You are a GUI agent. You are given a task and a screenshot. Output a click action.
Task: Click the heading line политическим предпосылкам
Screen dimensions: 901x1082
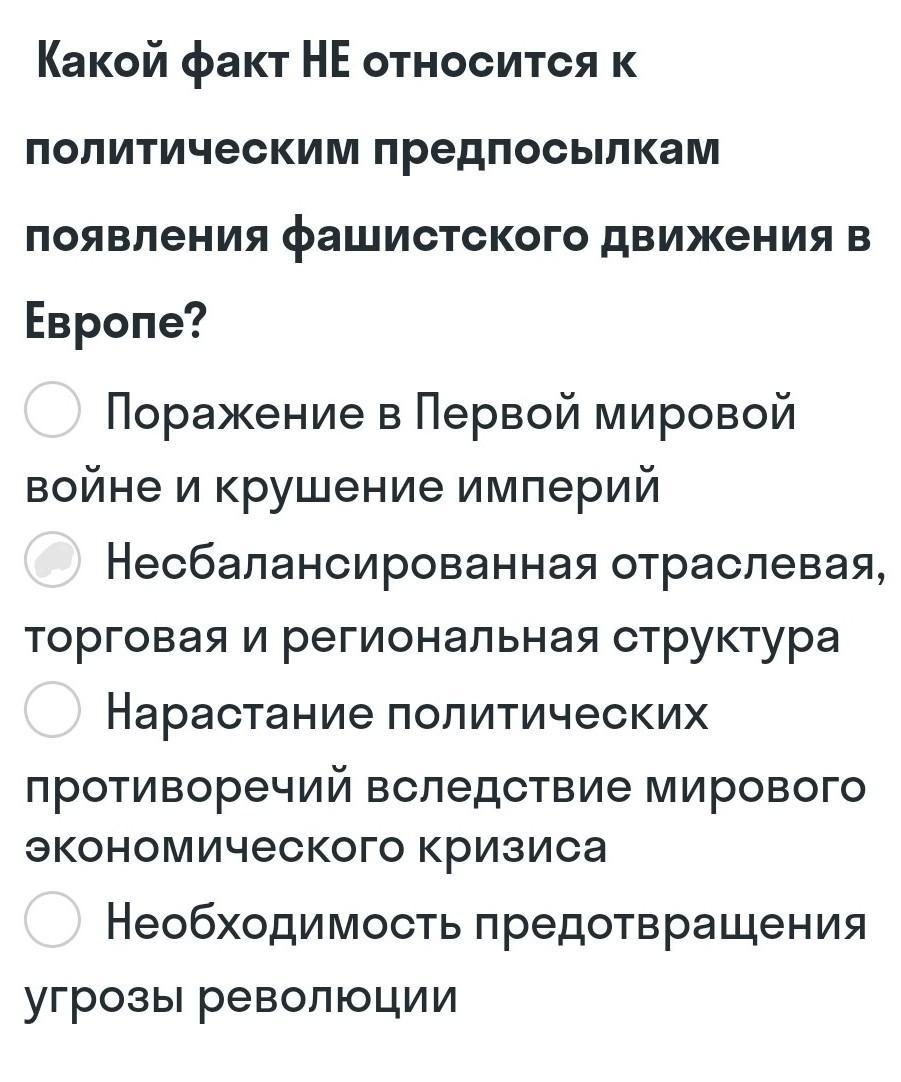pyautogui.click(x=373, y=148)
